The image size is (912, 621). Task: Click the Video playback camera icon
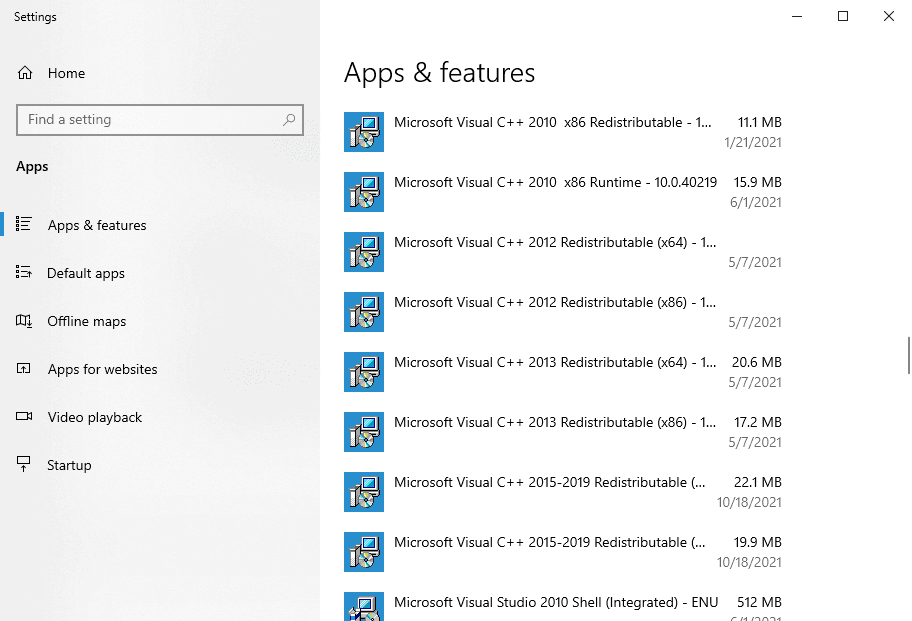click(24, 416)
